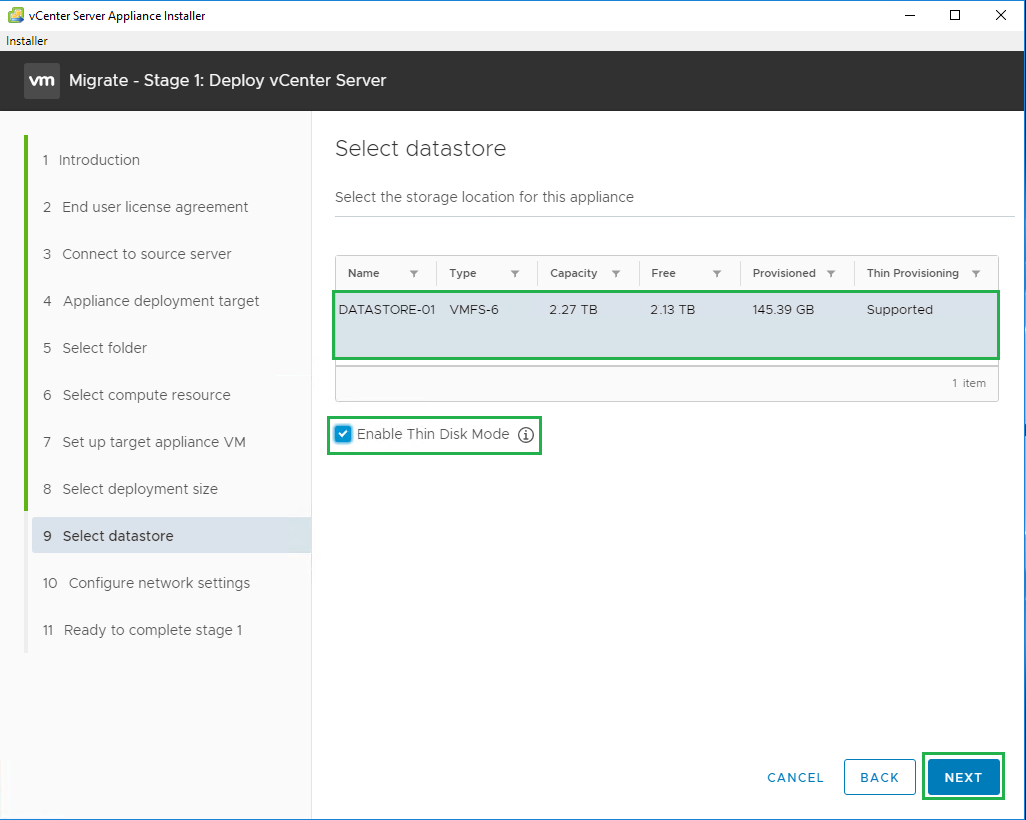1026x820 pixels.
Task: Click the Name column filter icon
Action: (414, 274)
